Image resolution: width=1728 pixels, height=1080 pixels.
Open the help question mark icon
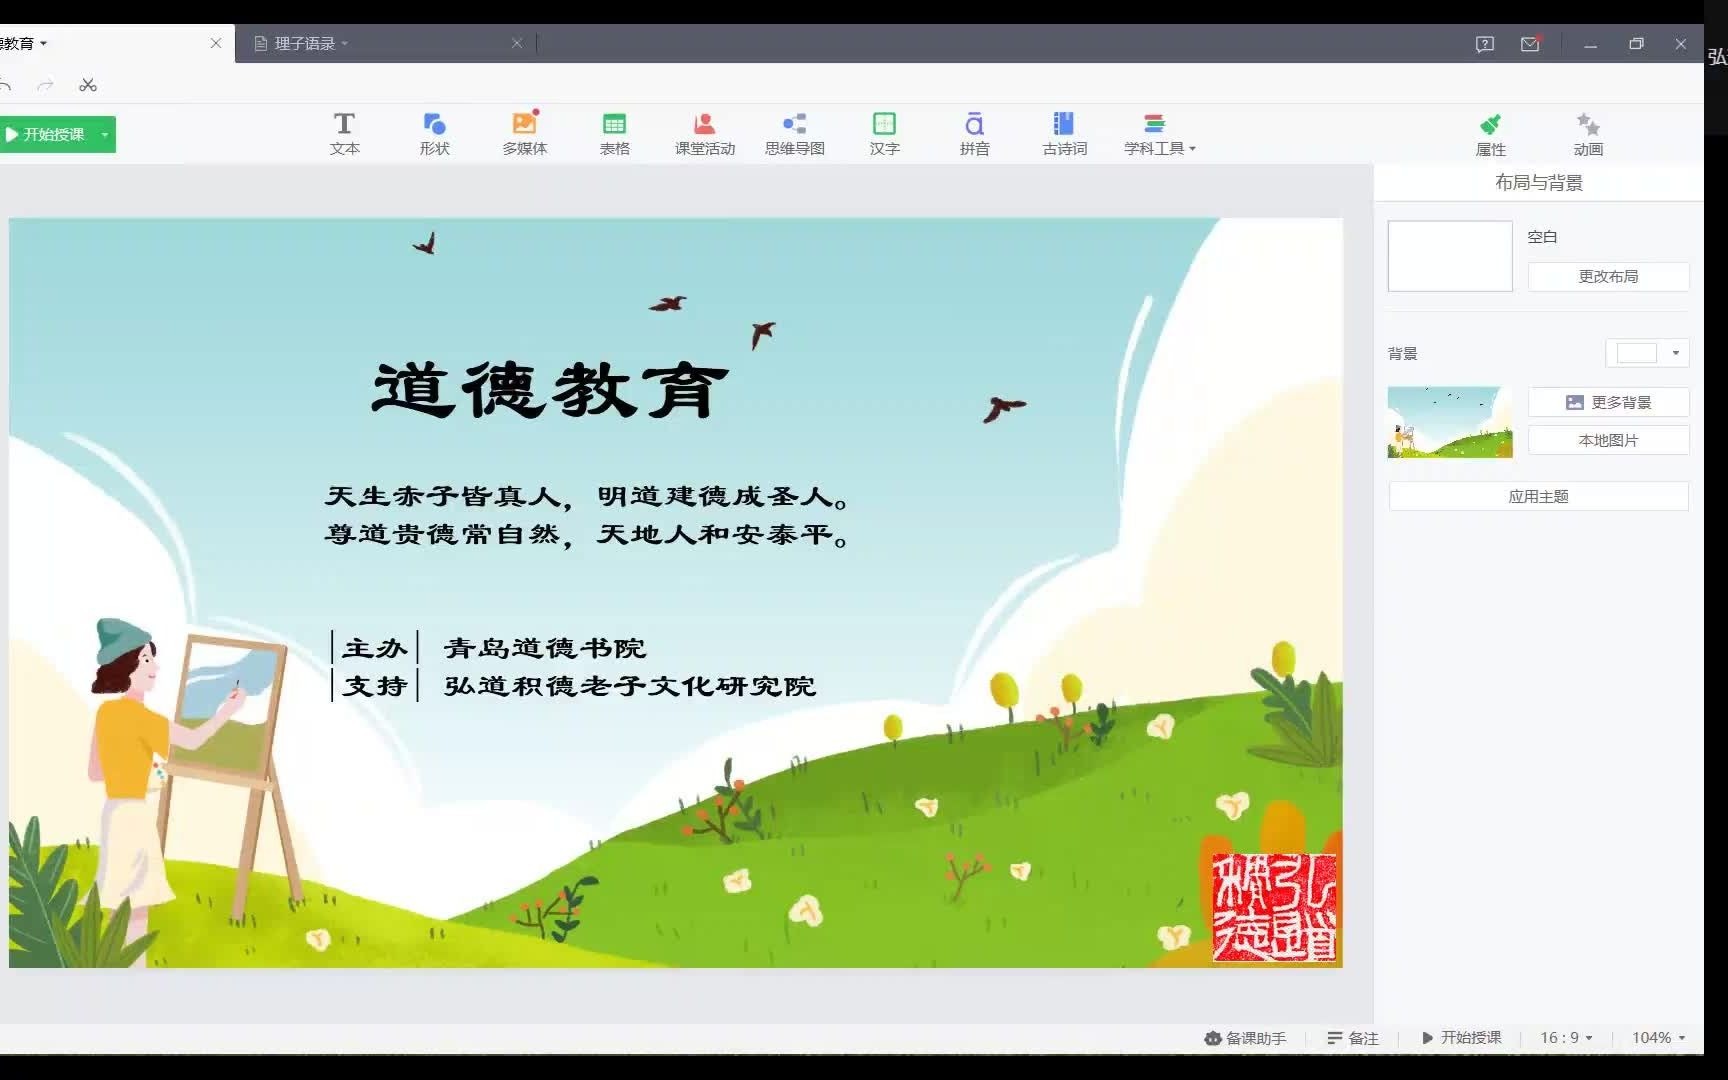(x=1485, y=44)
